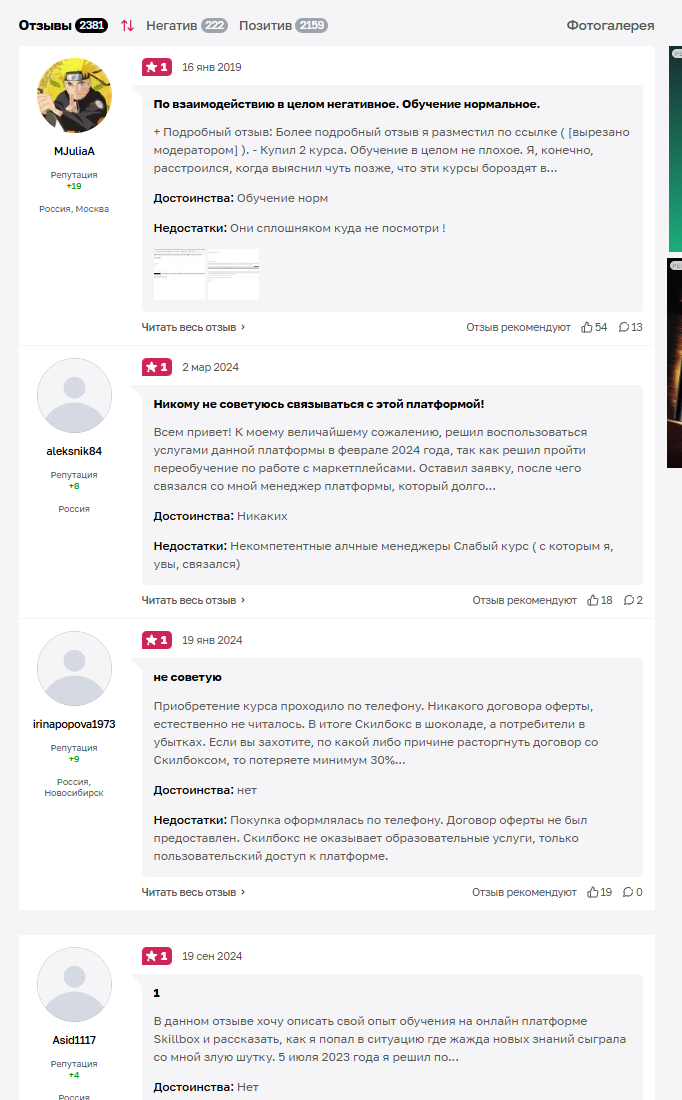This screenshot has width=682, height=1100.
Task: Click the sort arrows icon next to Отзывы
Action: pos(127,26)
